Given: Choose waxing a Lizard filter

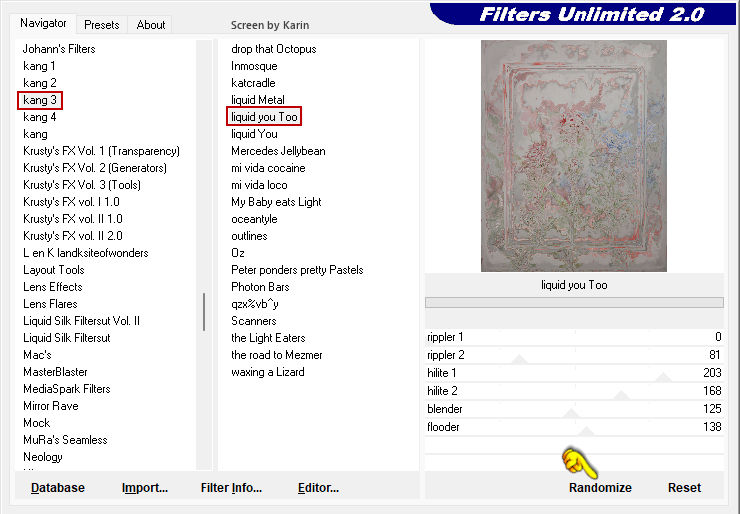Looking at the screenshot, I should pos(268,372).
